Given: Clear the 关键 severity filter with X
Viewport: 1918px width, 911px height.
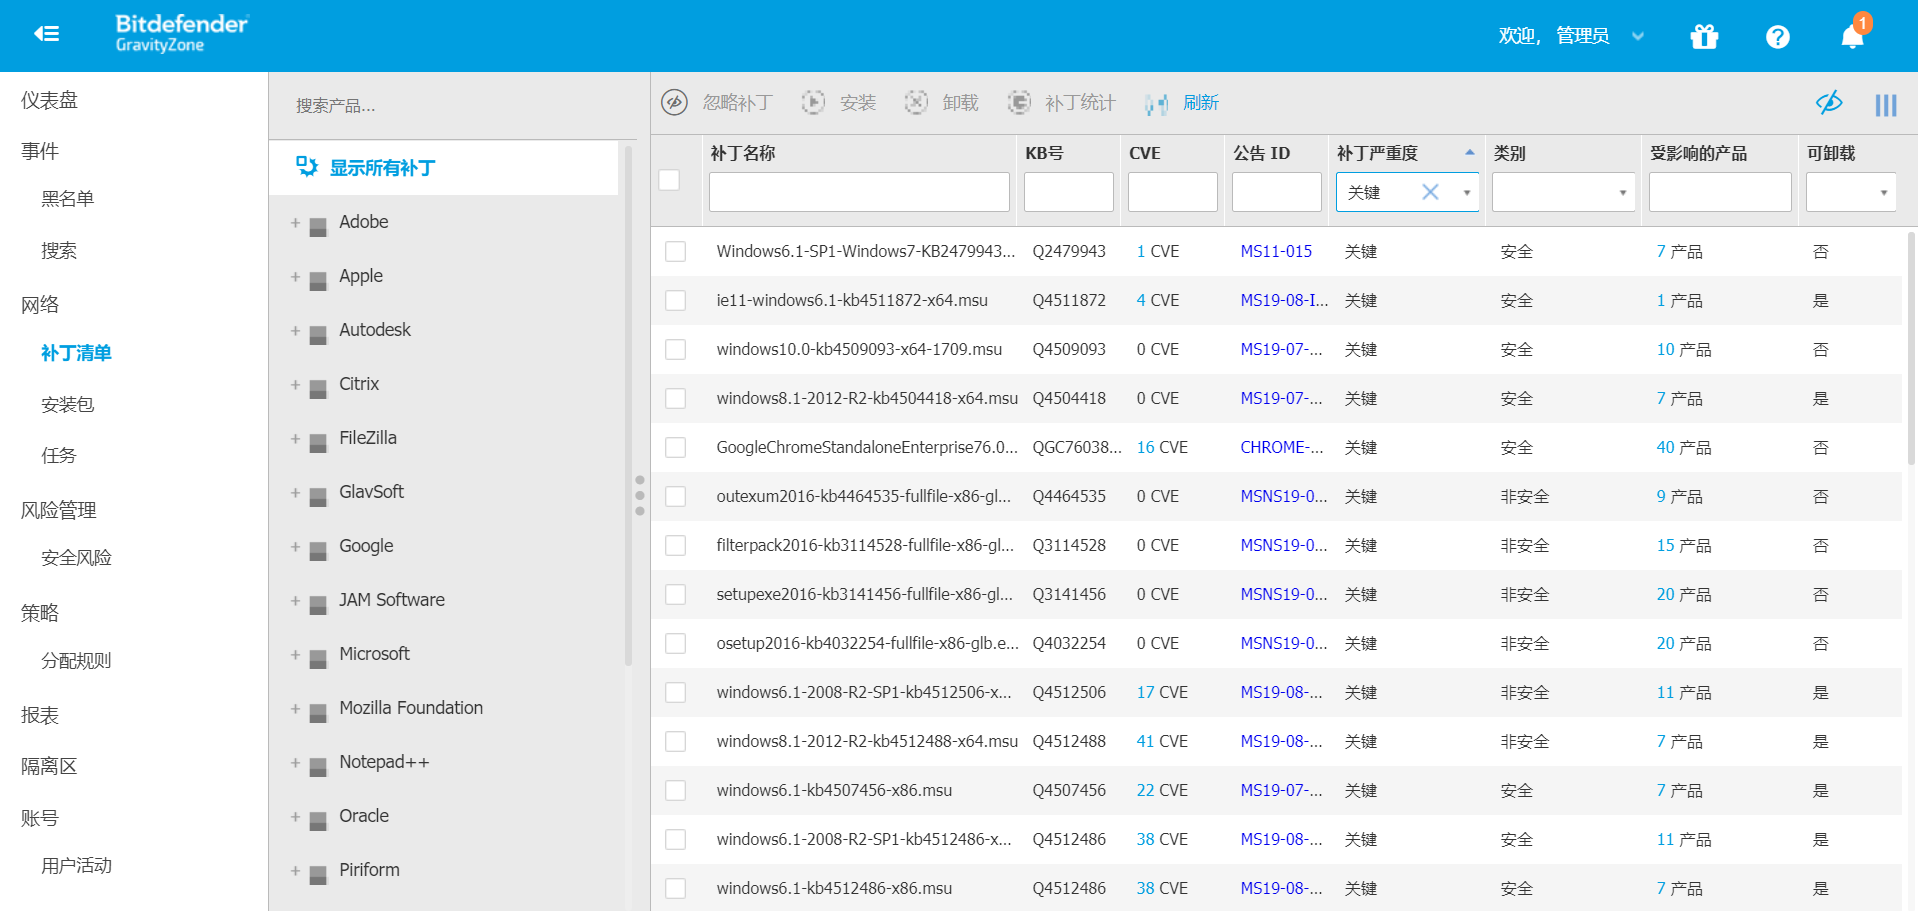Looking at the screenshot, I should pos(1430,192).
